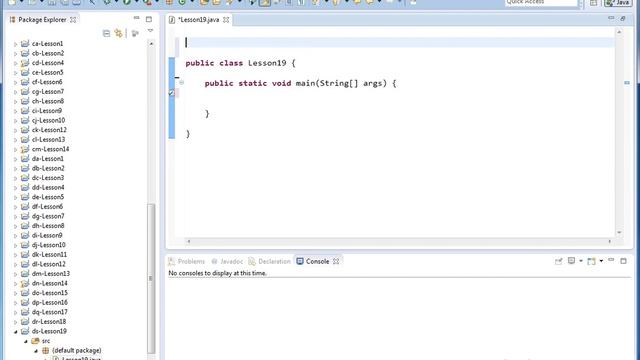Close the Package Explorer tab

tap(73, 20)
